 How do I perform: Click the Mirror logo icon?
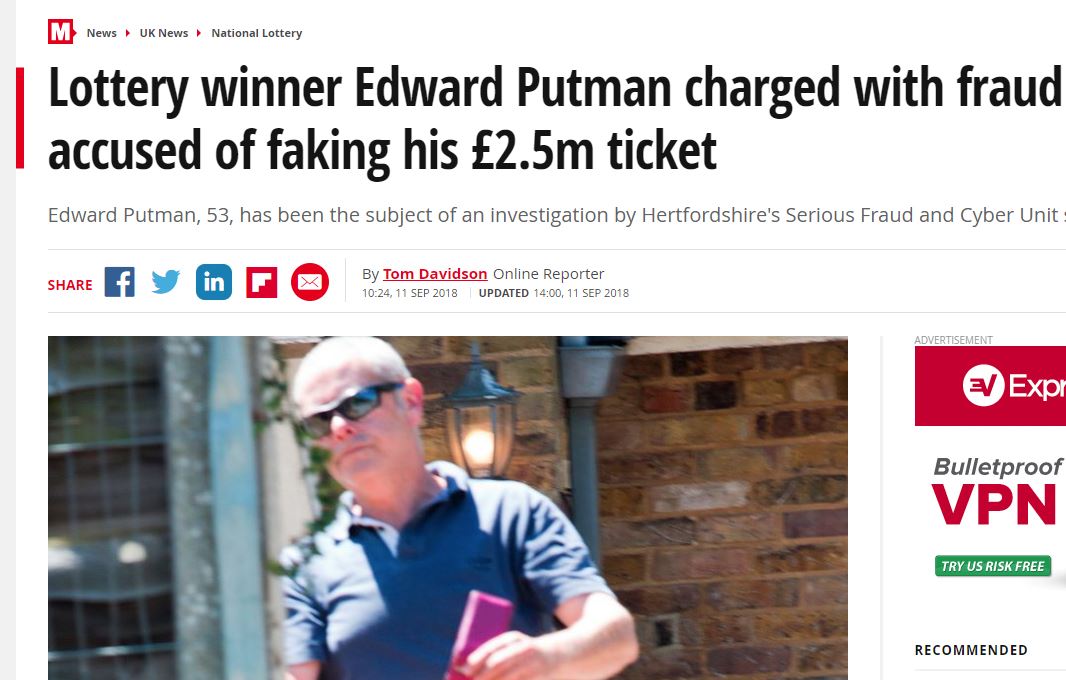(61, 32)
